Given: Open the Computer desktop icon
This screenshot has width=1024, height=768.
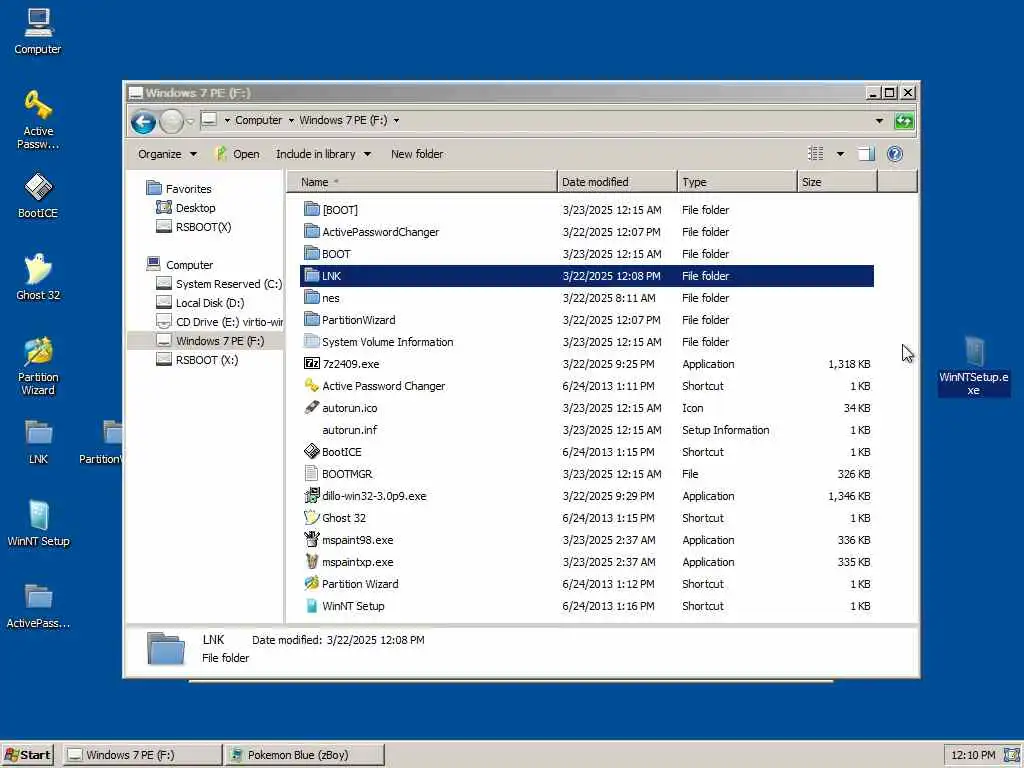Looking at the screenshot, I should click(x=38, y=31).
